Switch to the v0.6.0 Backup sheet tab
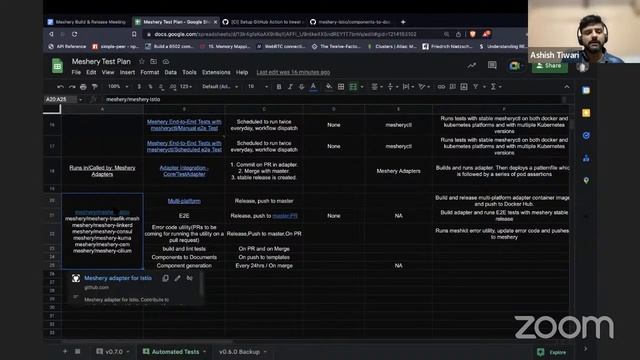Image resolution: width=640 pixels, height=360 pixels. click(242, 351)
